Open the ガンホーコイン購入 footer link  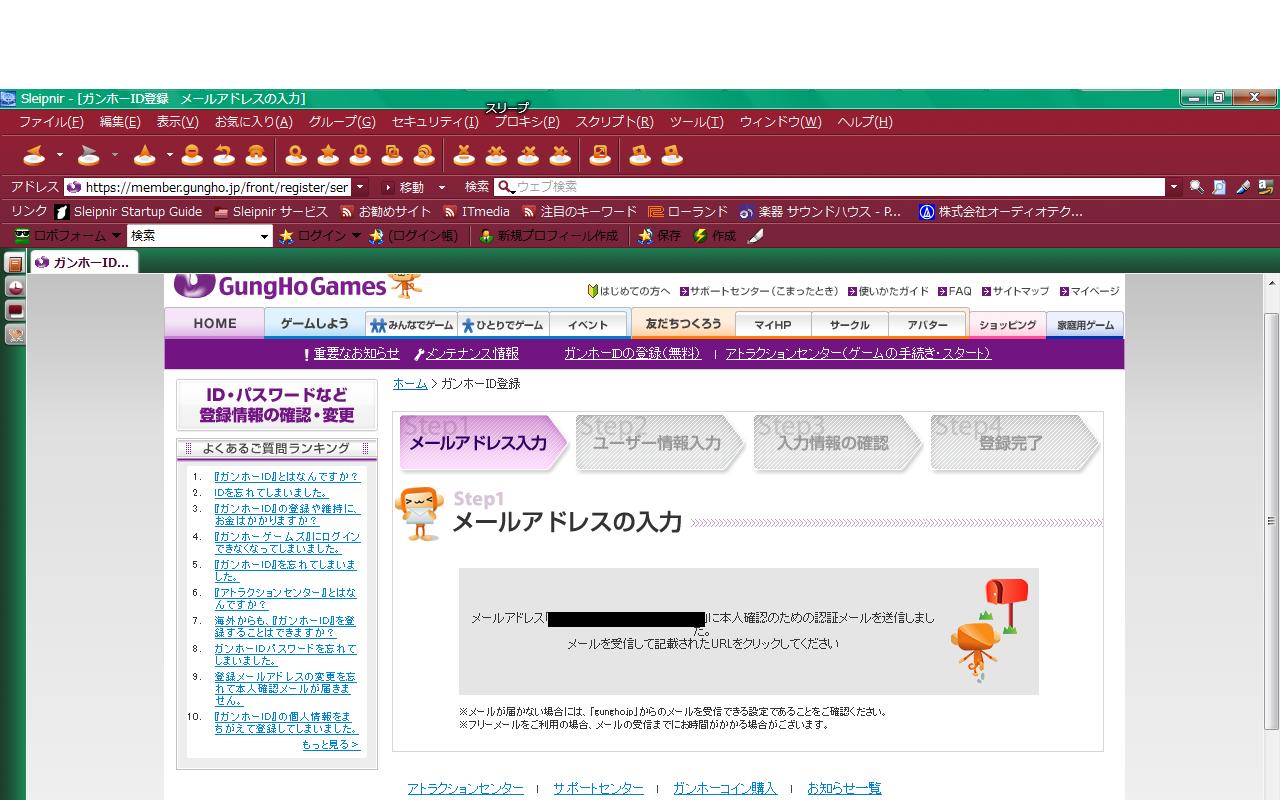[725, 789]
